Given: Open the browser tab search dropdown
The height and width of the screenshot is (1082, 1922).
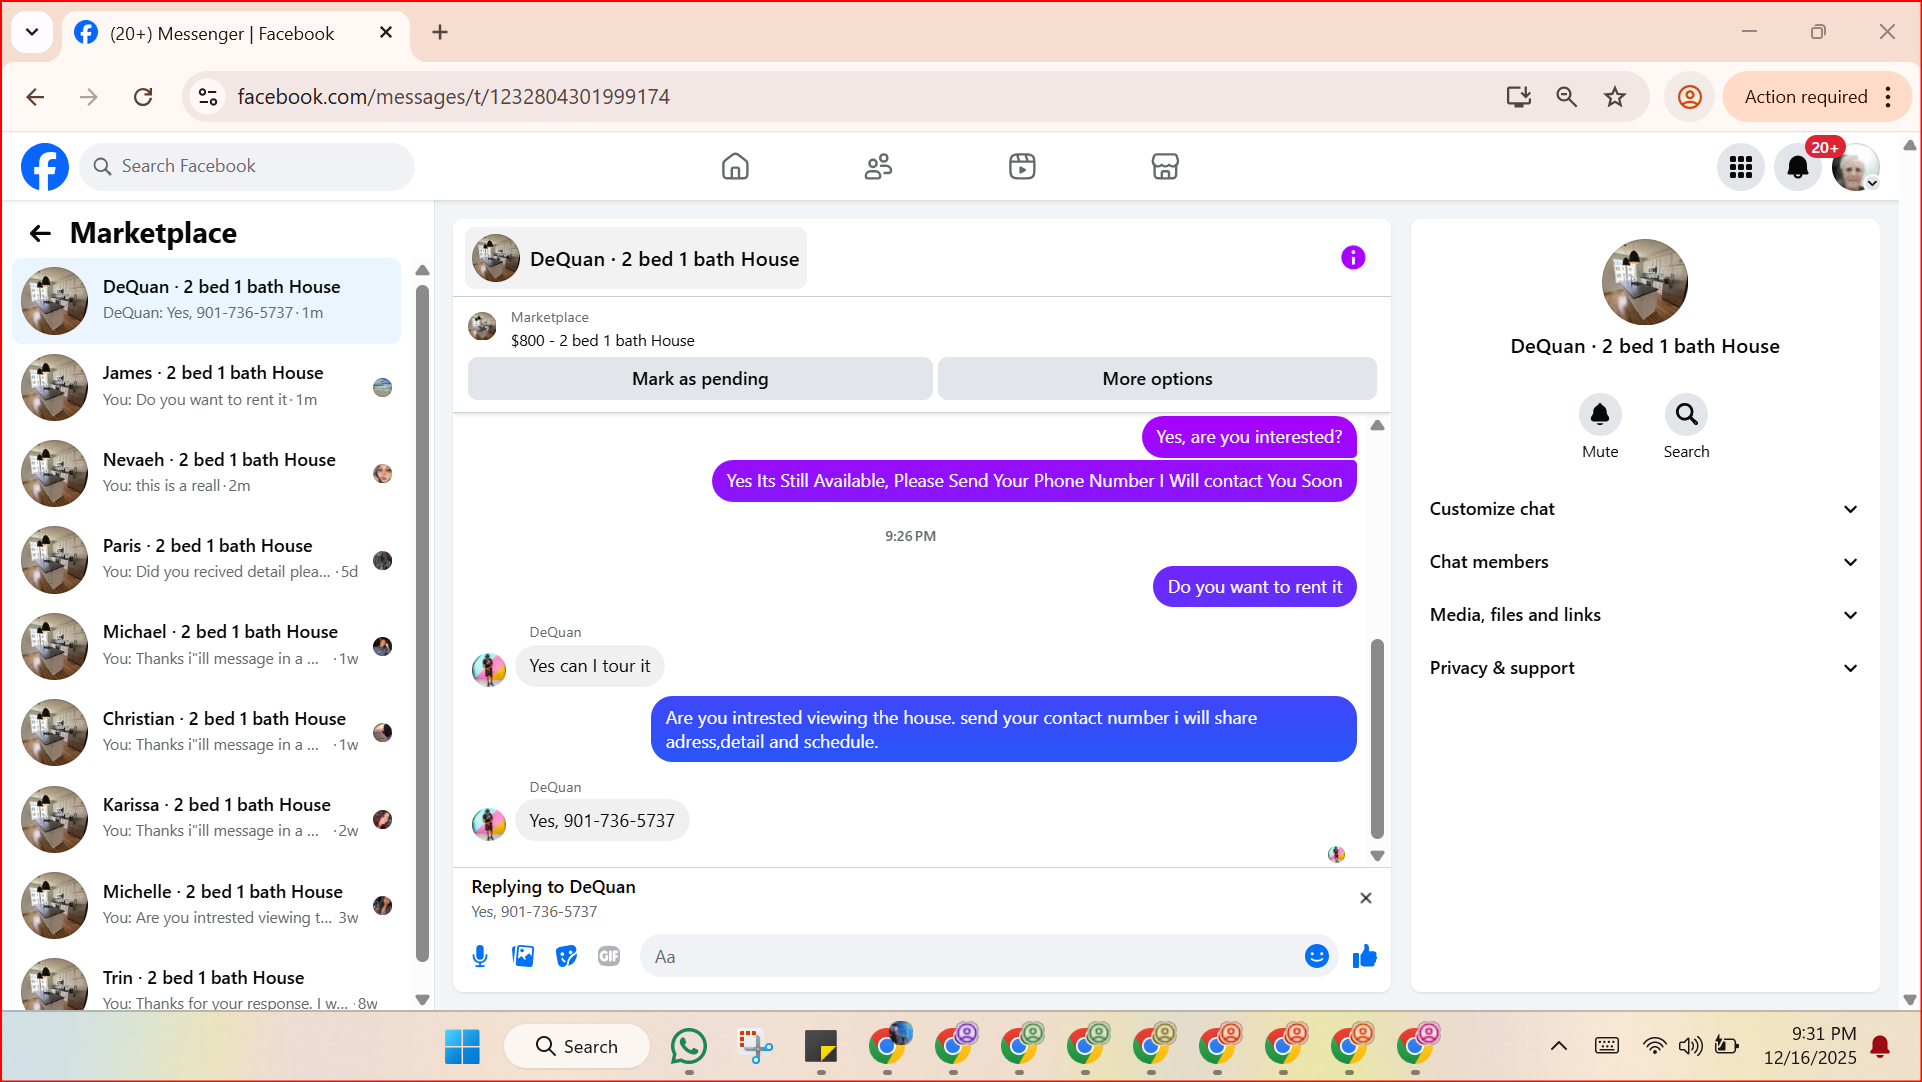Looking at the screenshot, I should 32,32.
